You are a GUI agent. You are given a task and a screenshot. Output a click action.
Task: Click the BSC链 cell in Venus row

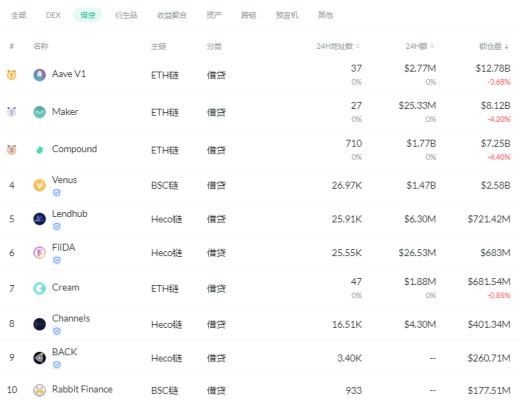click(165, 185)
